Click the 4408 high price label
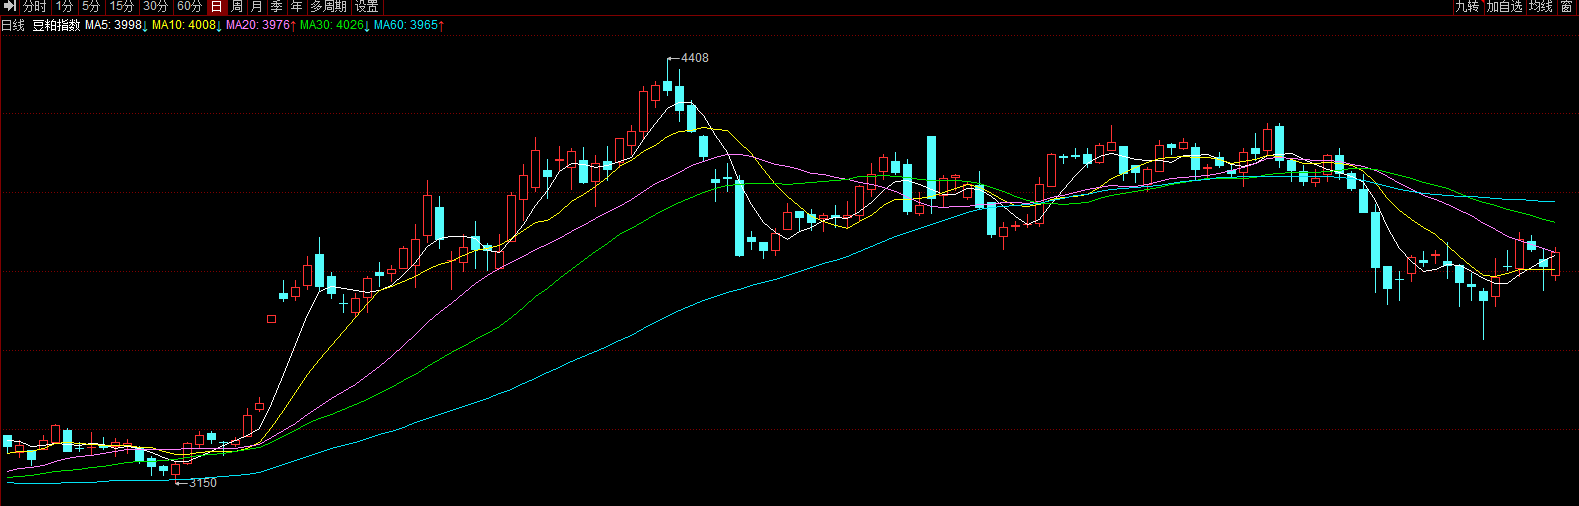1579x506 pixels. [695, 58]
